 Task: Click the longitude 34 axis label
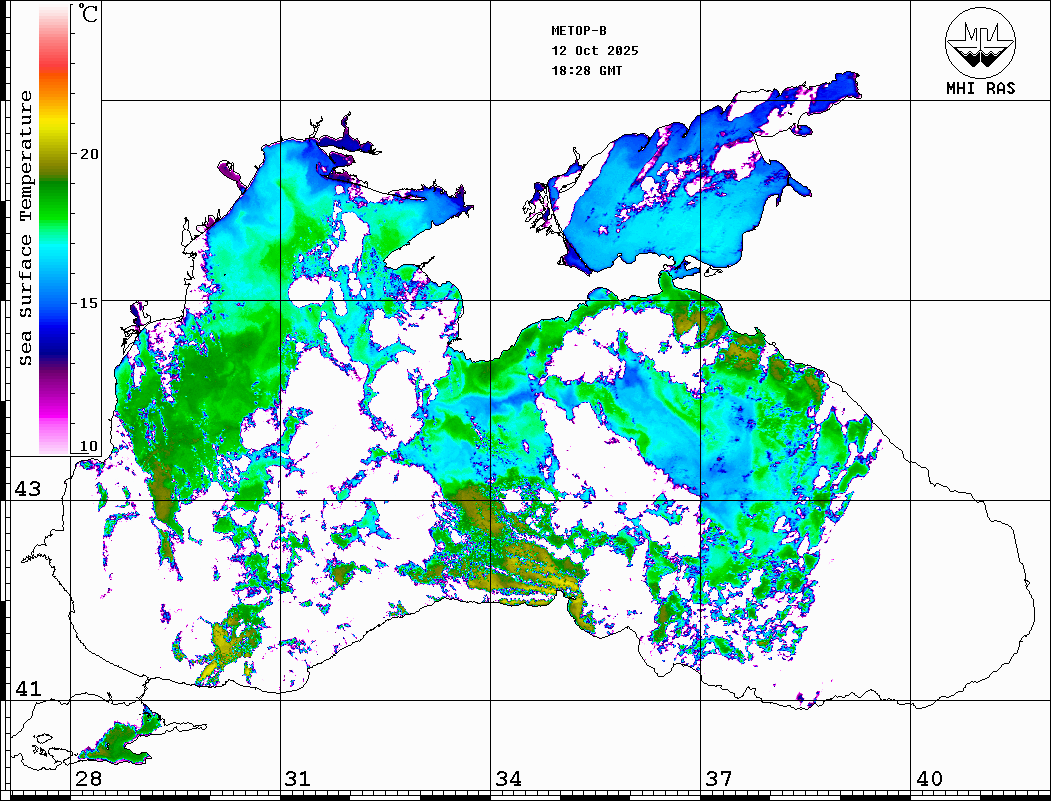(508, 779)
